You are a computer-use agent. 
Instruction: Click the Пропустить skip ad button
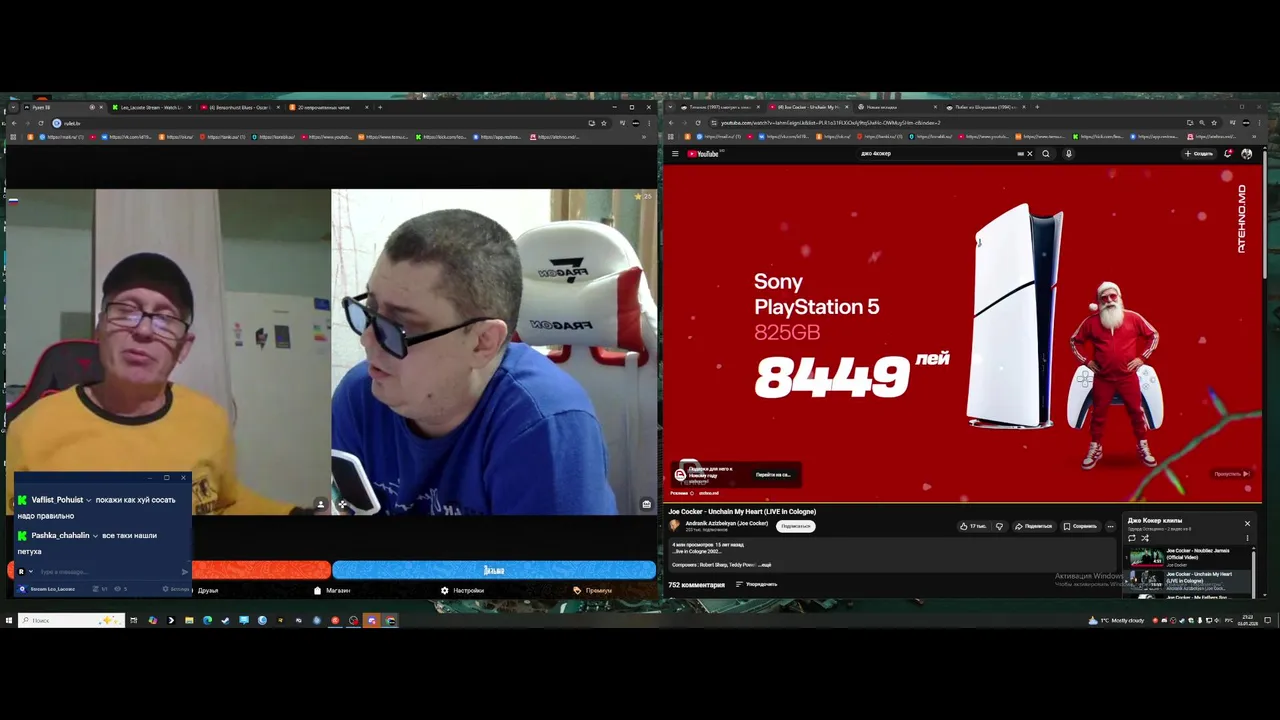pyautogui.click(x=1231, y=474)
